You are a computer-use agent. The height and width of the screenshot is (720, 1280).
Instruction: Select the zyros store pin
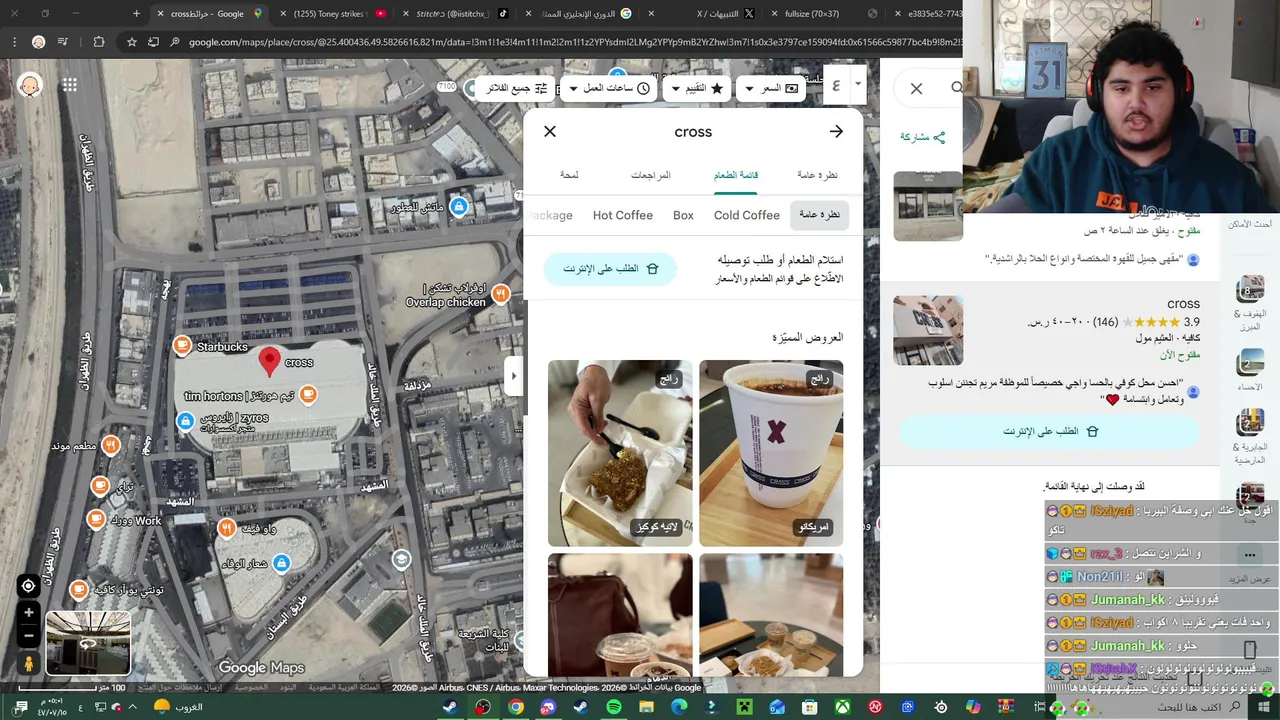pyautogui.click(x=185, y=421)
